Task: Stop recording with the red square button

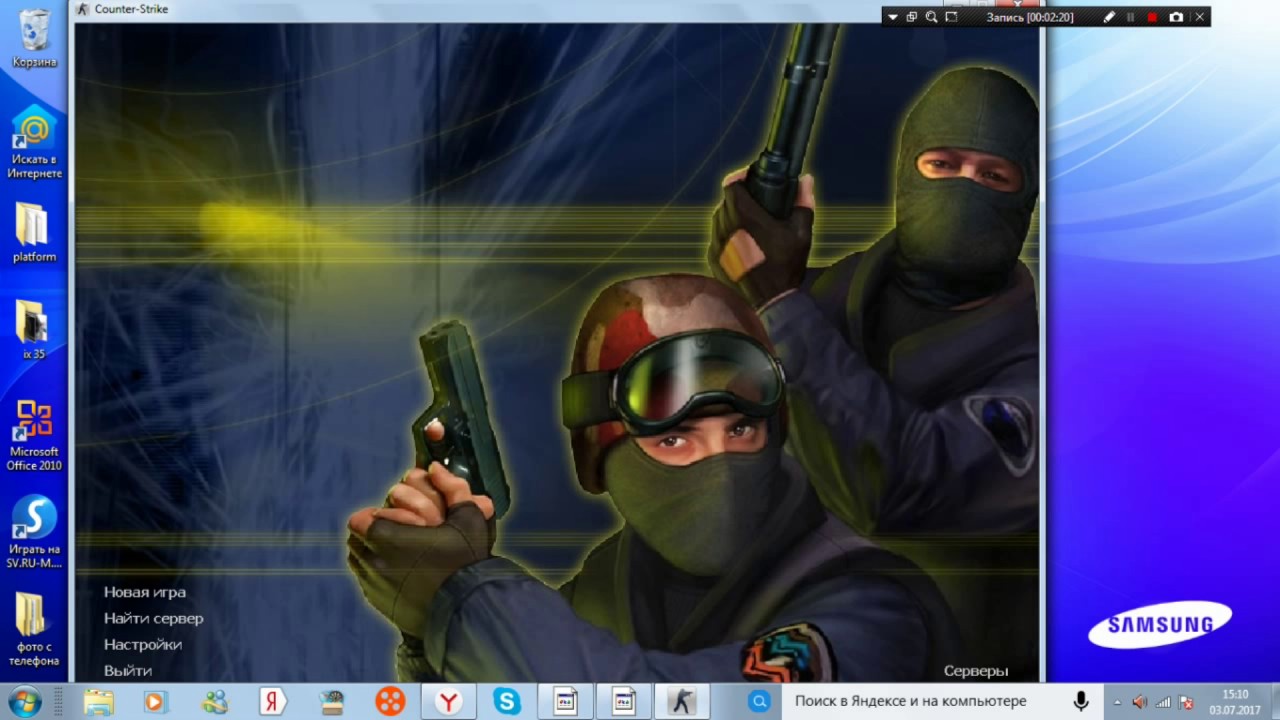Action: pos(1152,17)
